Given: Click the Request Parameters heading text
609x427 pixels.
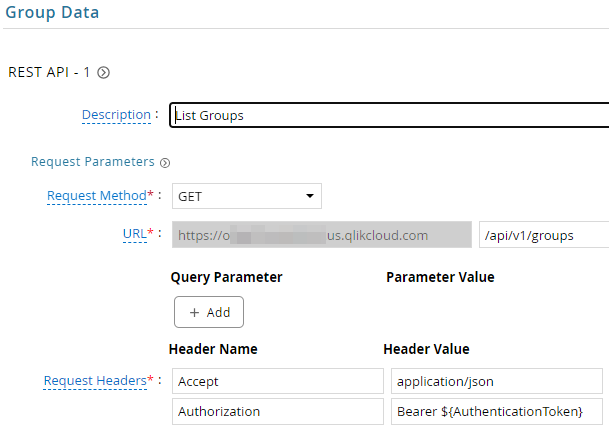Looking at the screenshot, I should pyautogui.click(x=93, y=162).
